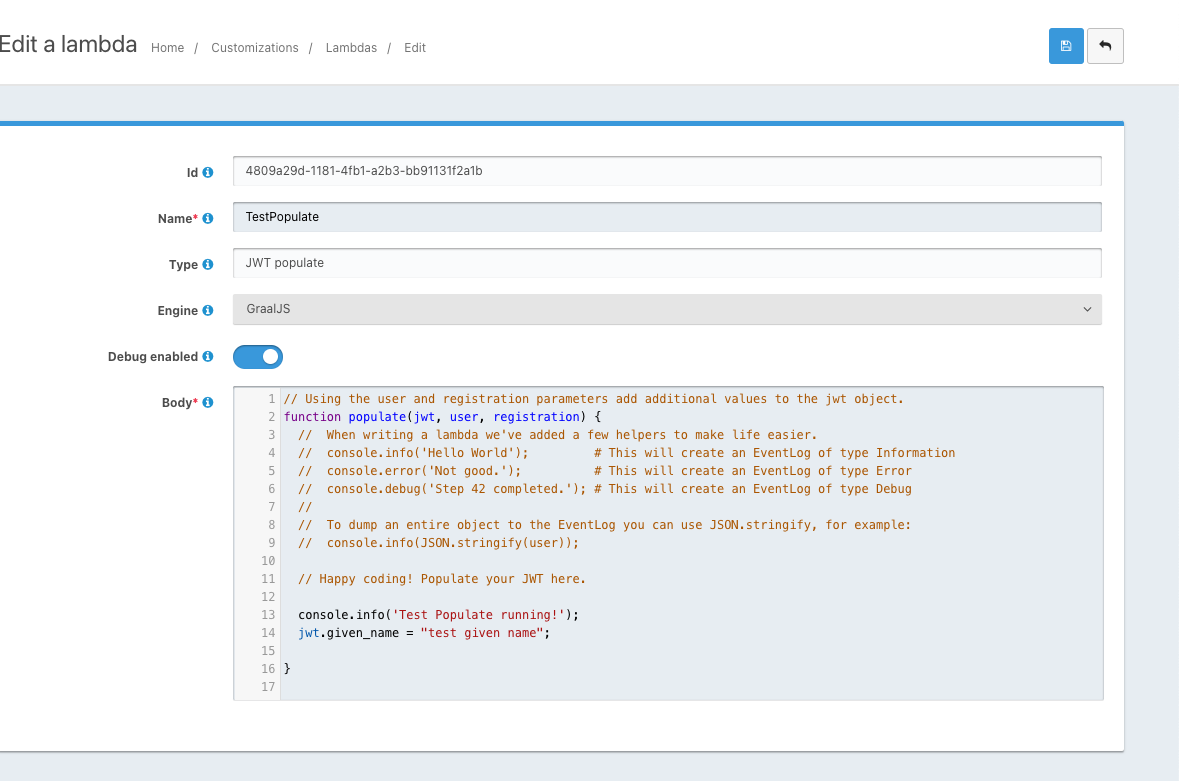Viewport: 1179px width, 781px height.
Task: Show info tooltip next to Id label
Action: 208,172
